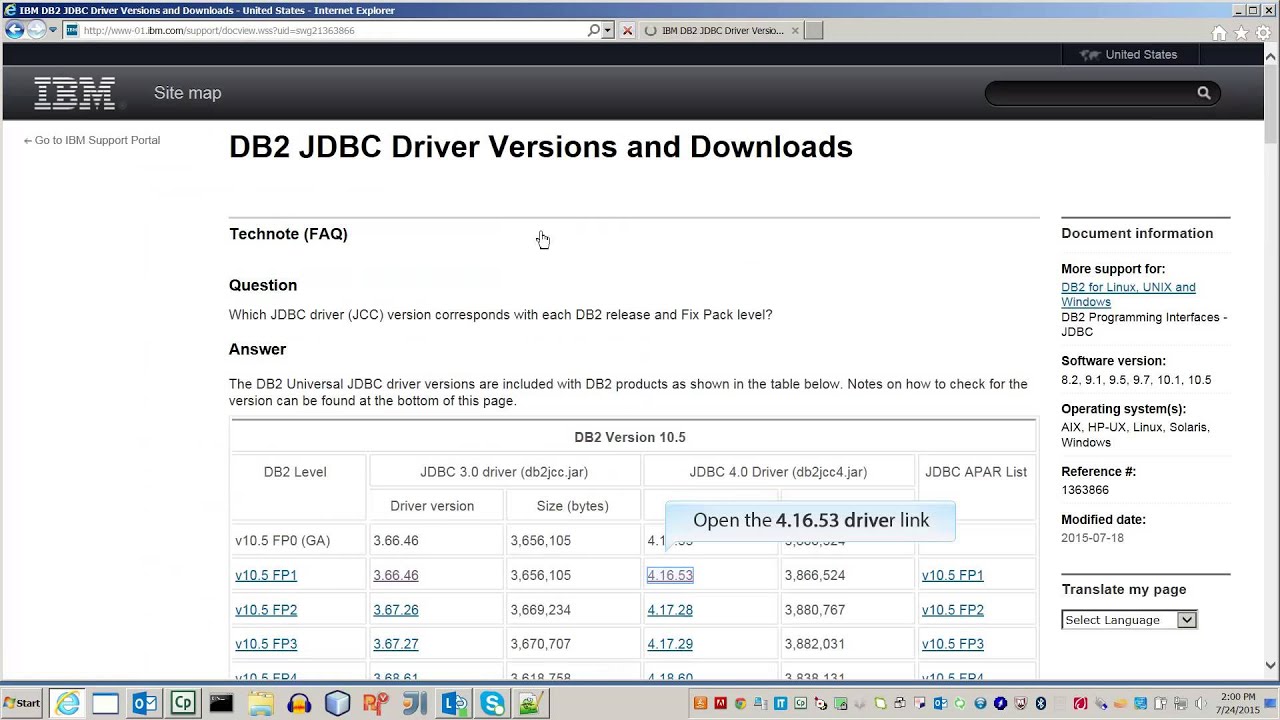Open Internet Explorer home icon
This screenshot has width=1280, height=720.
(x=1219, y=33)
